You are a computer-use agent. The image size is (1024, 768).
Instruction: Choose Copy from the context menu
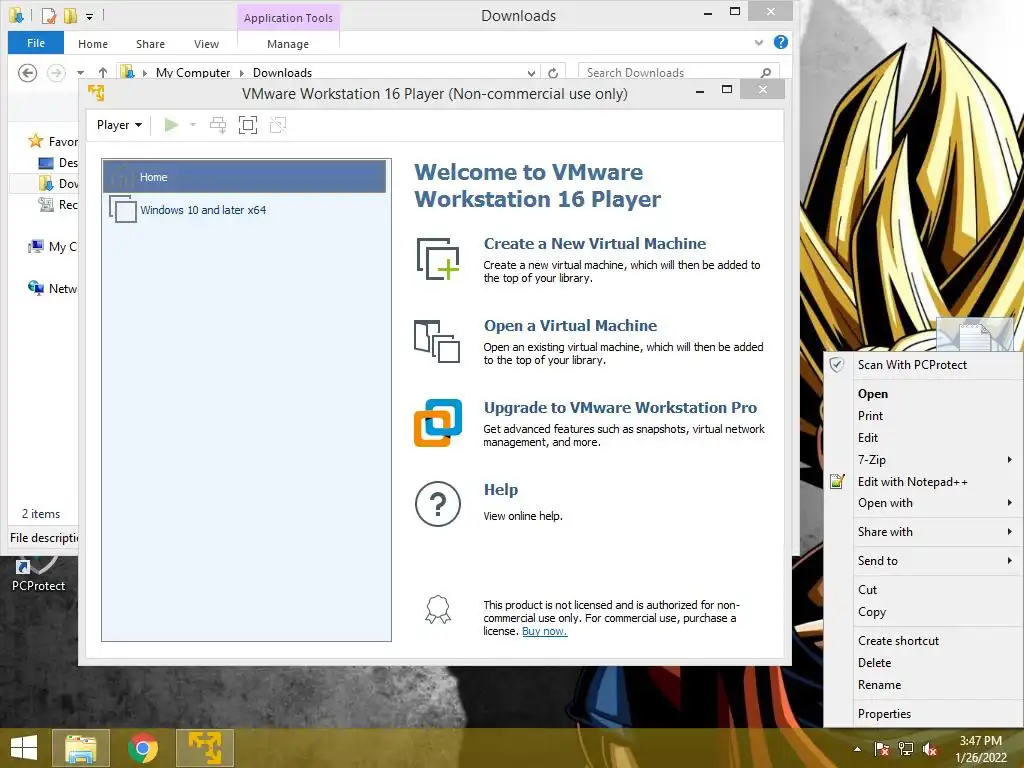[923, 612]
